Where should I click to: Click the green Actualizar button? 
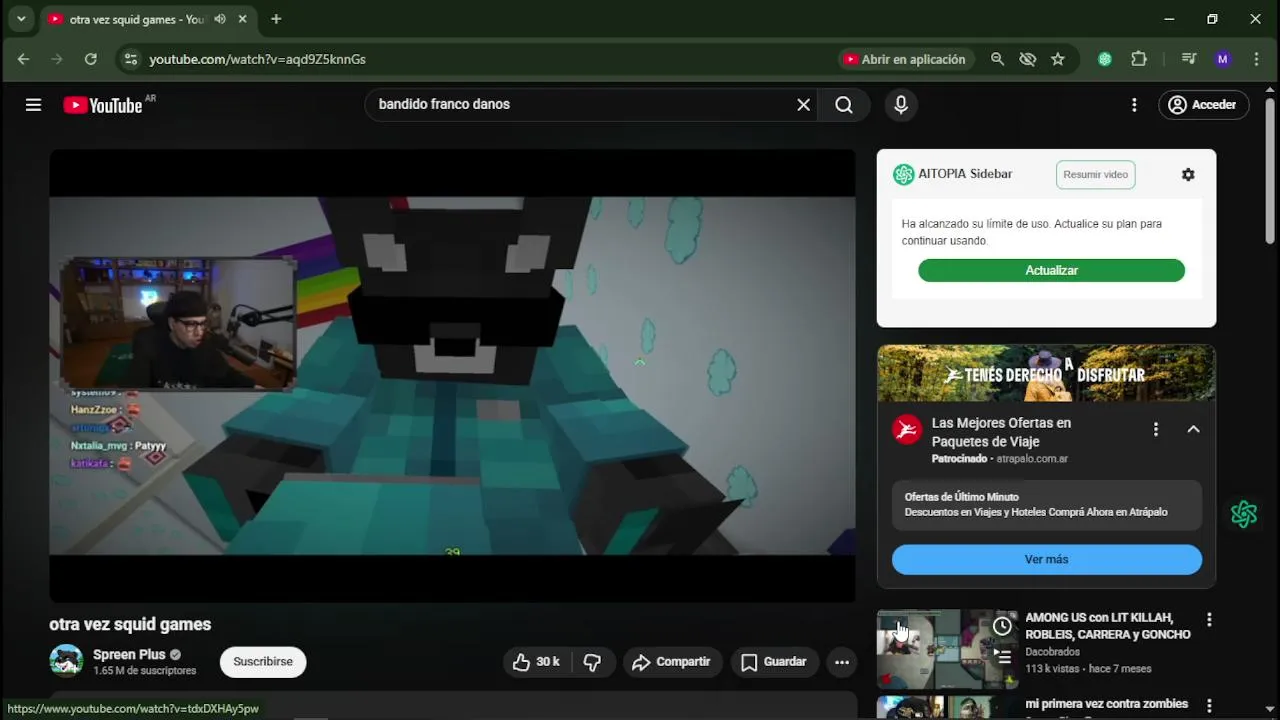tap(1051, 271)
